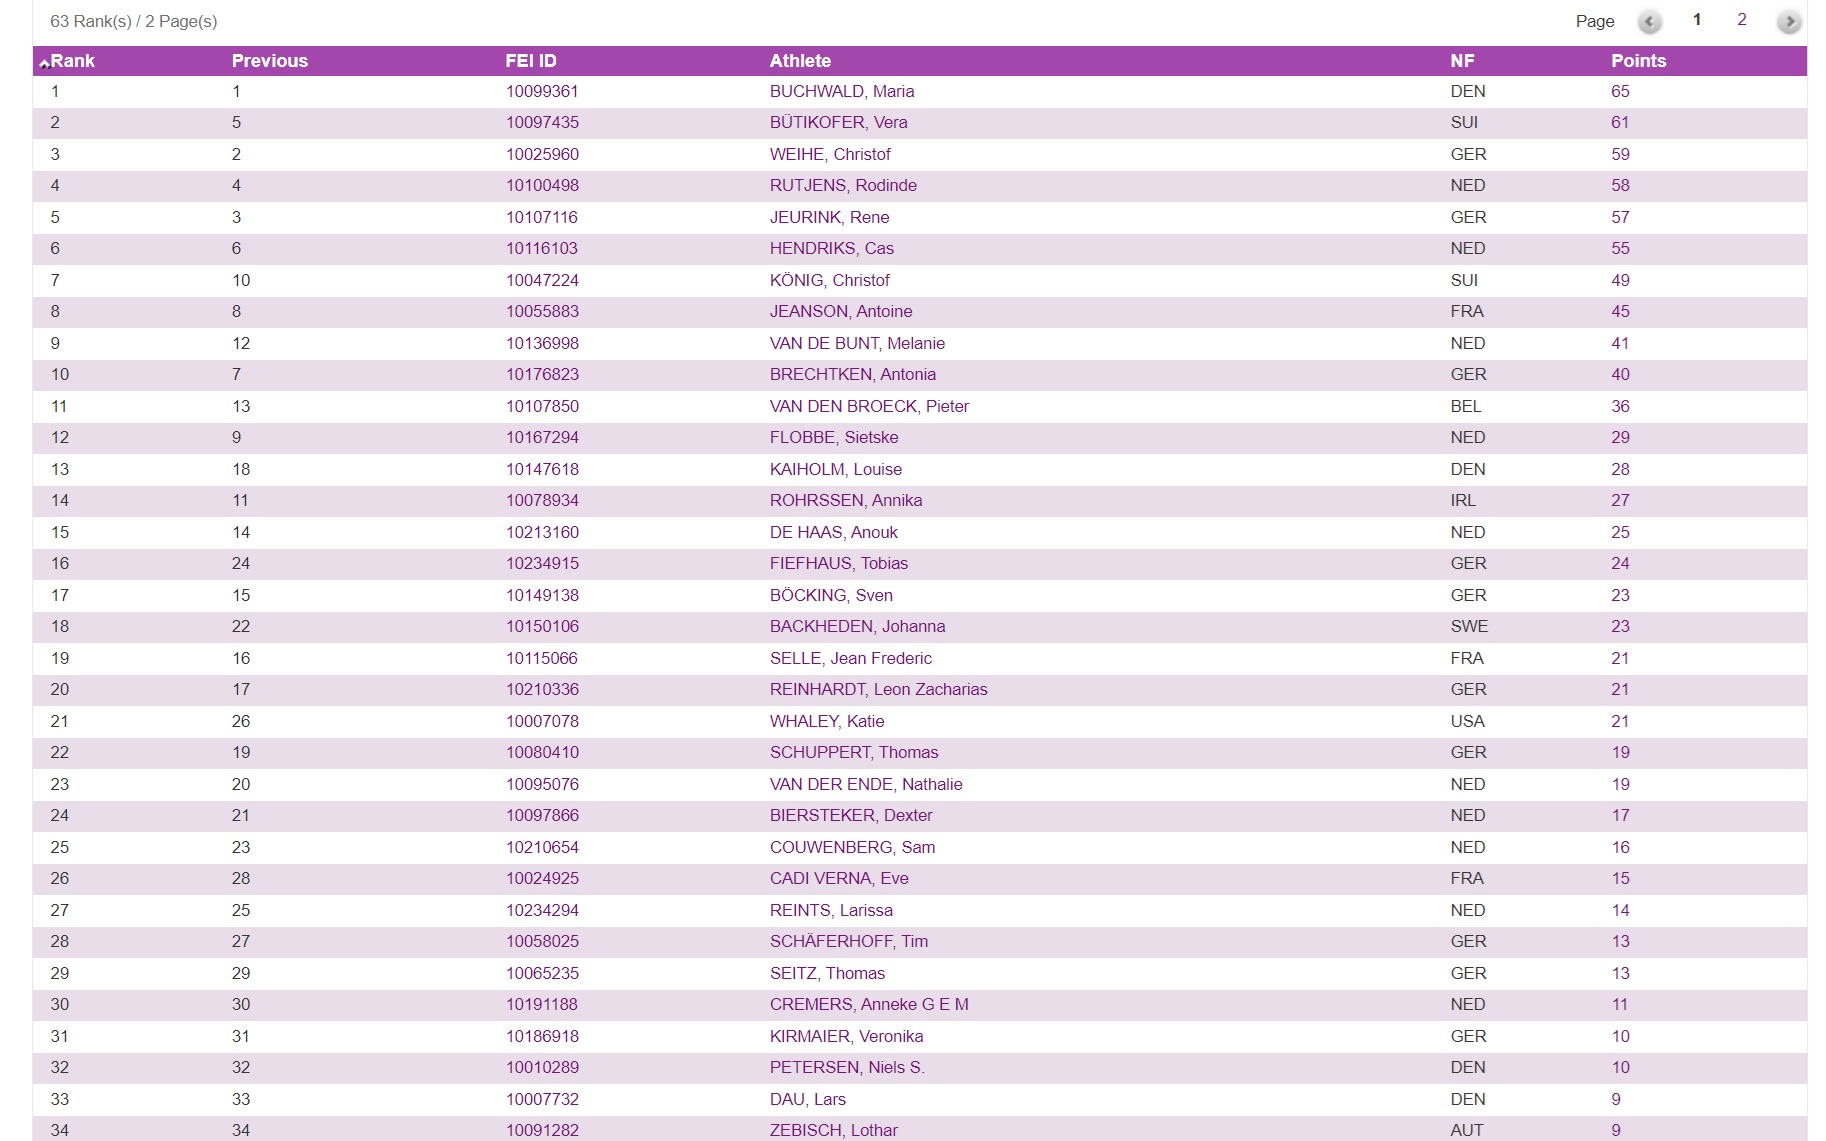The image size is (1826, 1141).
Task: Open athlete DE HAAS, Anouk
Action: [x=834, y=532]
